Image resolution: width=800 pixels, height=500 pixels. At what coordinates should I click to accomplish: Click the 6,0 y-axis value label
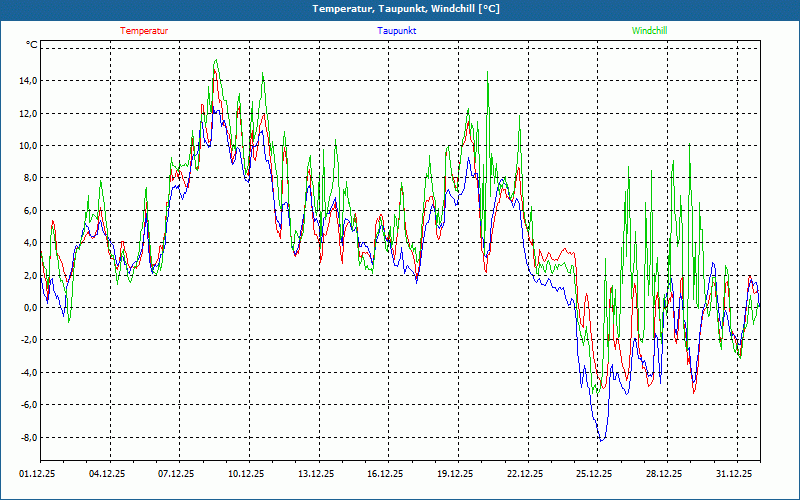click(29, 211)
